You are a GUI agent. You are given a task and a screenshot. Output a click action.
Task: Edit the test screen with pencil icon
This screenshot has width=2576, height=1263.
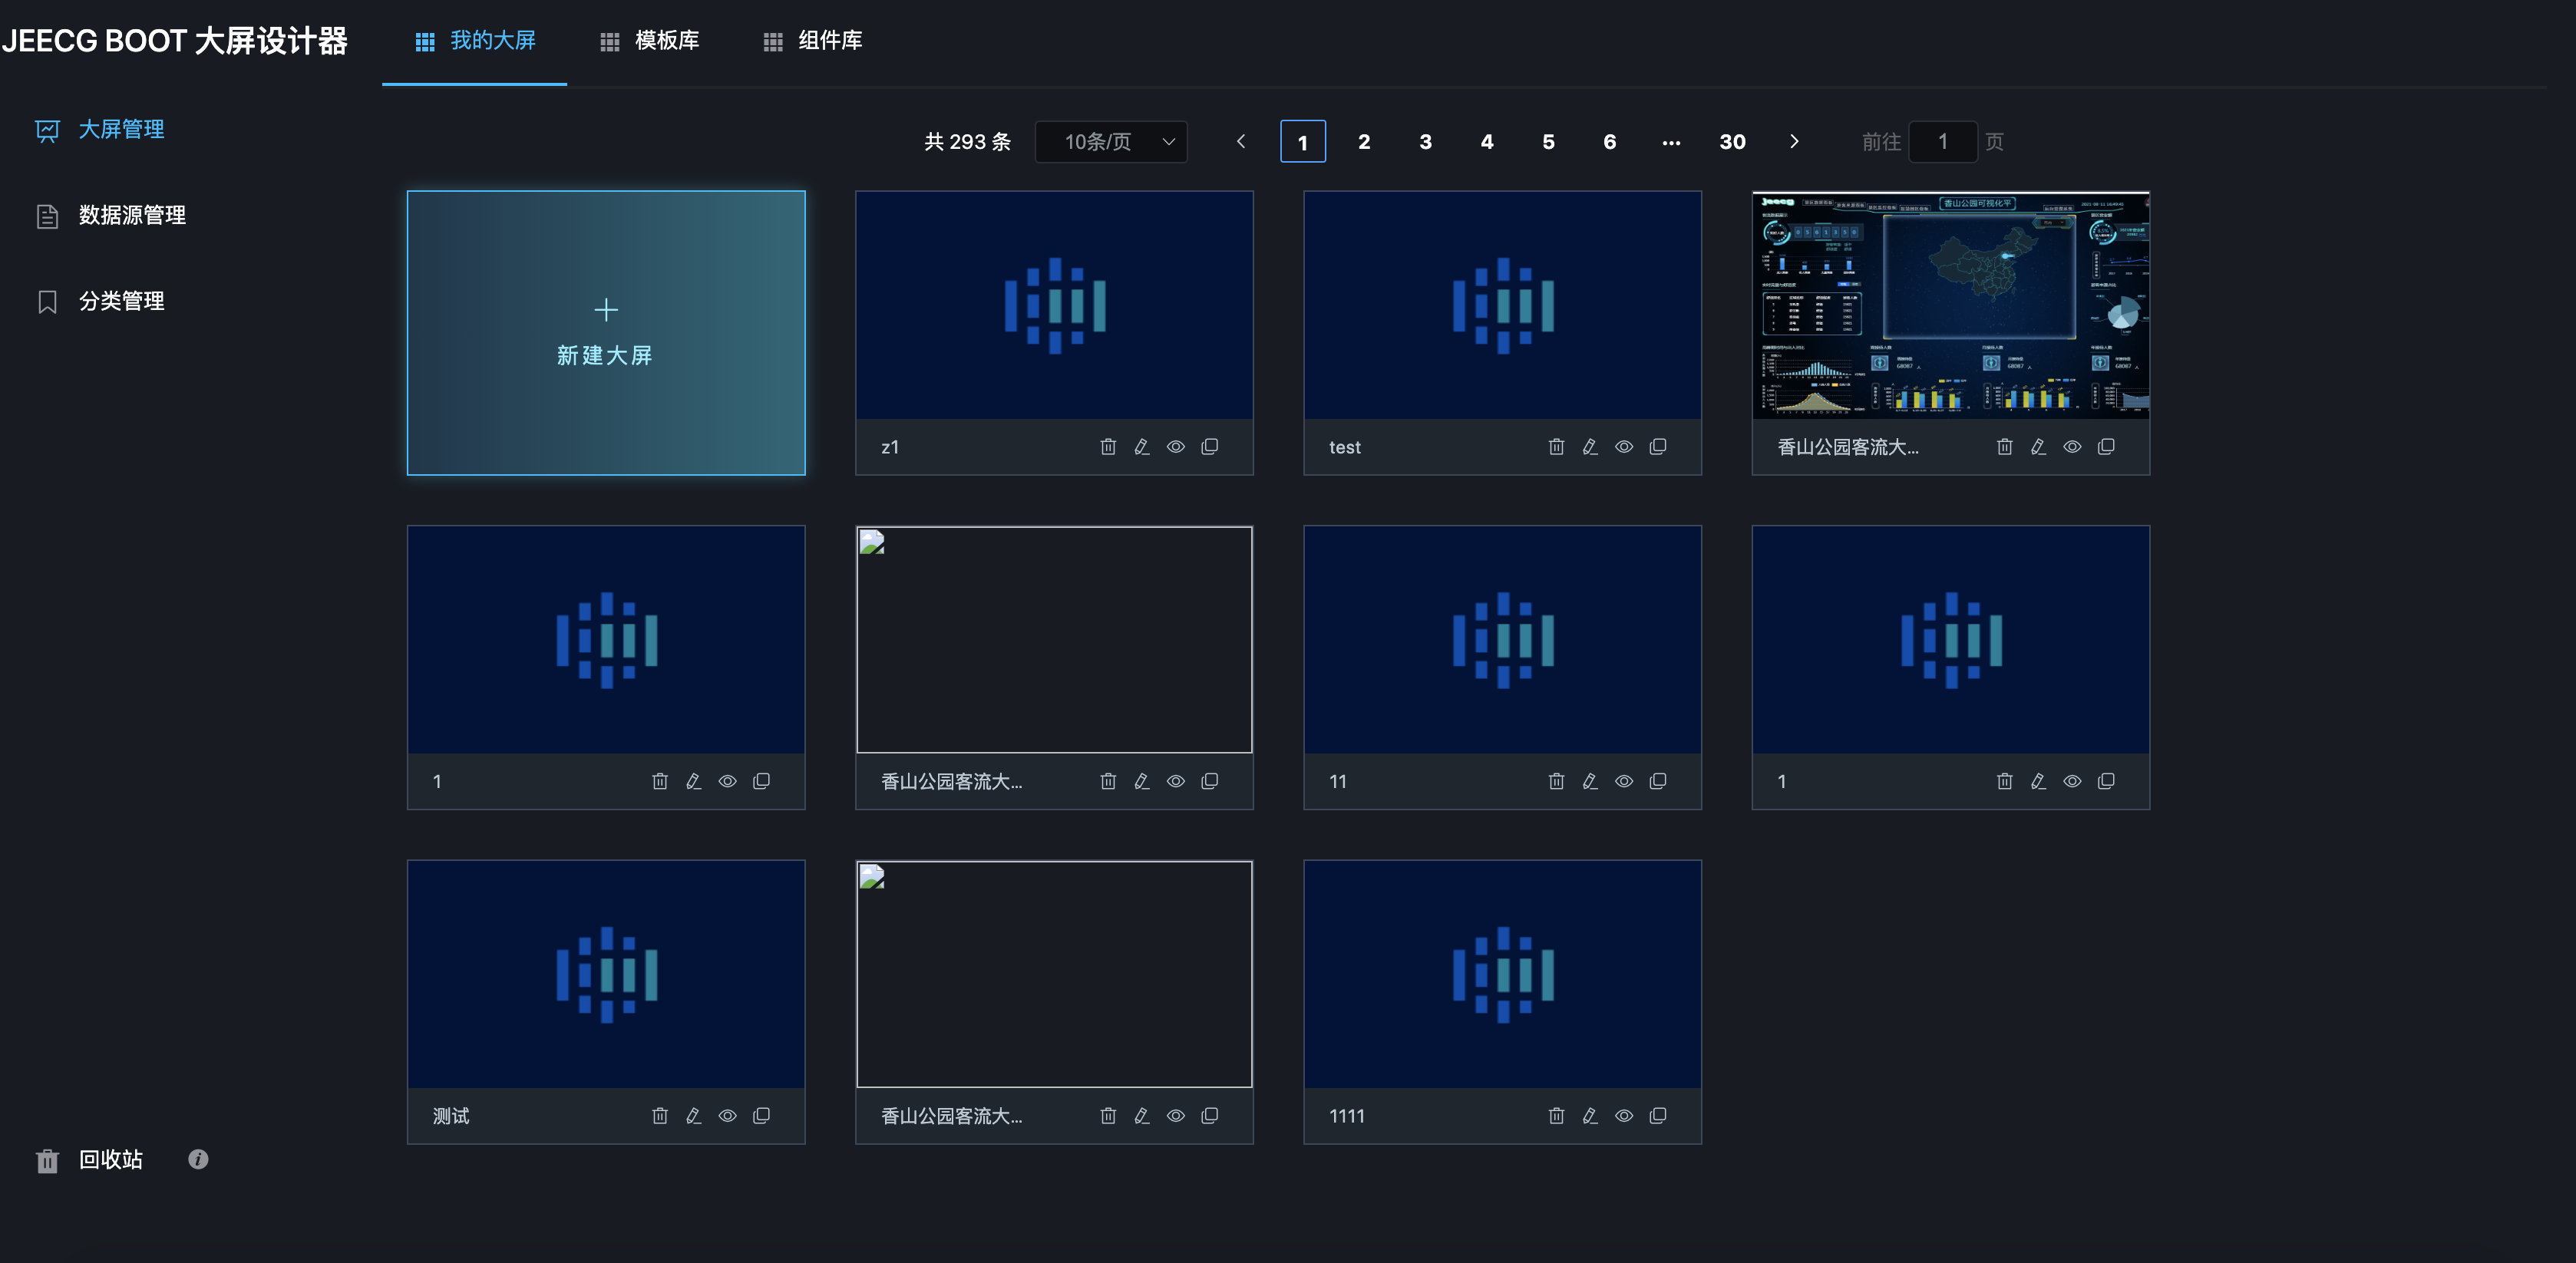point(1590,447)
